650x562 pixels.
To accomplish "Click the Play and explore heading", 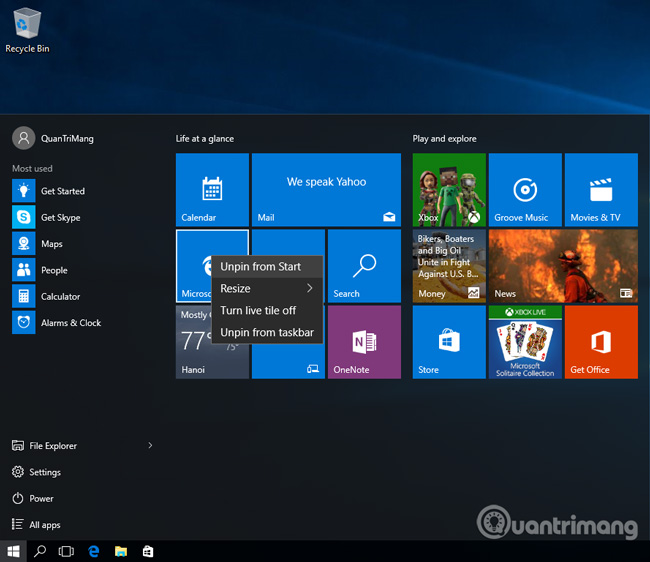I will tap(444, 139).
